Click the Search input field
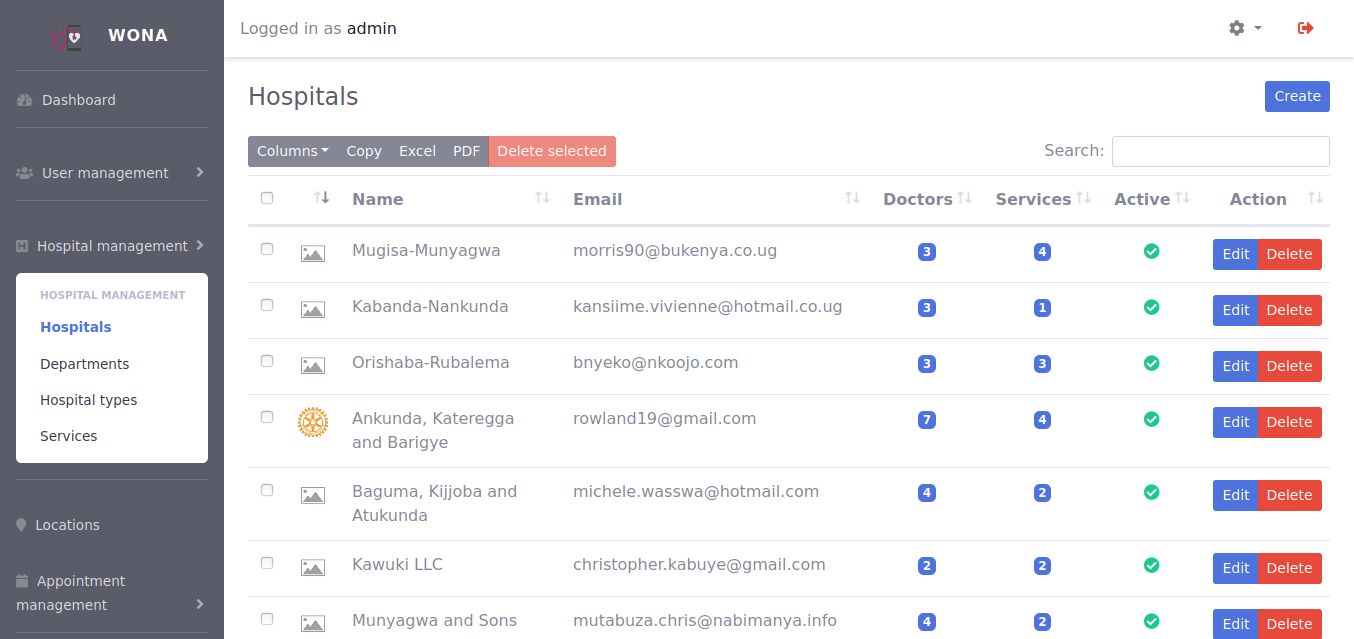The width and height of the screenshot is (1354, 639). 1220,151
